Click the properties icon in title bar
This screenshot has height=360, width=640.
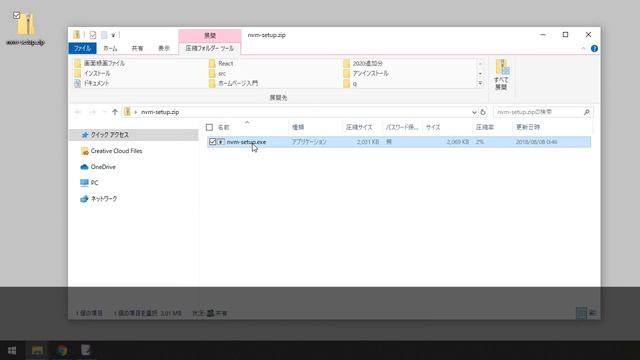pos(93,35)
